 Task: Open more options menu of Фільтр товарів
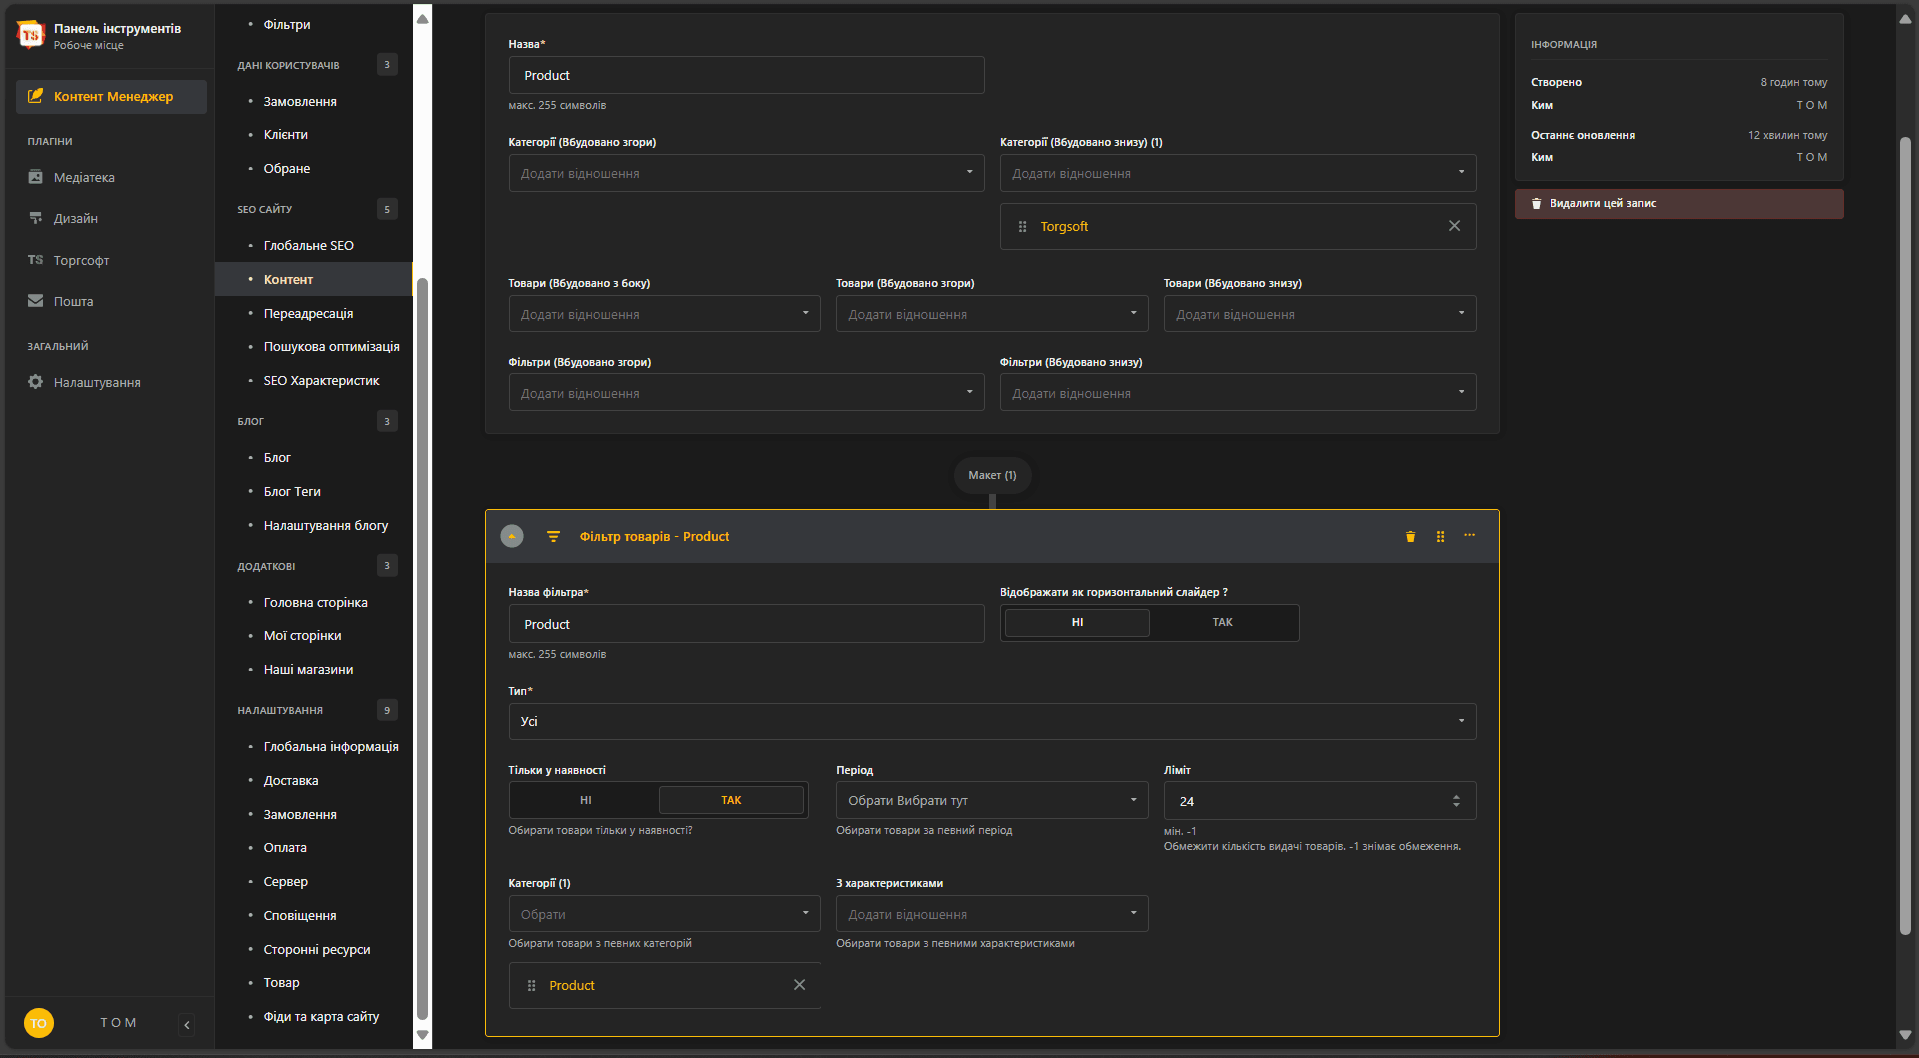tap(1470, 536)
